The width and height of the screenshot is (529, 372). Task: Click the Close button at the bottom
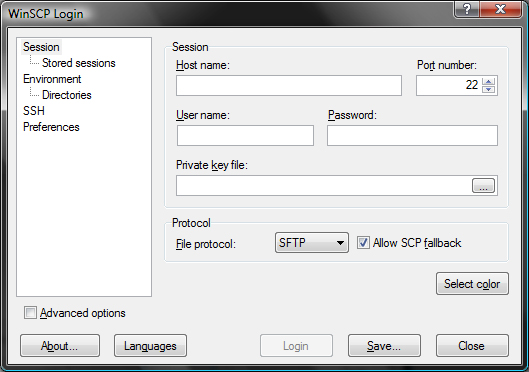pyautogui.click(x=472, y=346)
